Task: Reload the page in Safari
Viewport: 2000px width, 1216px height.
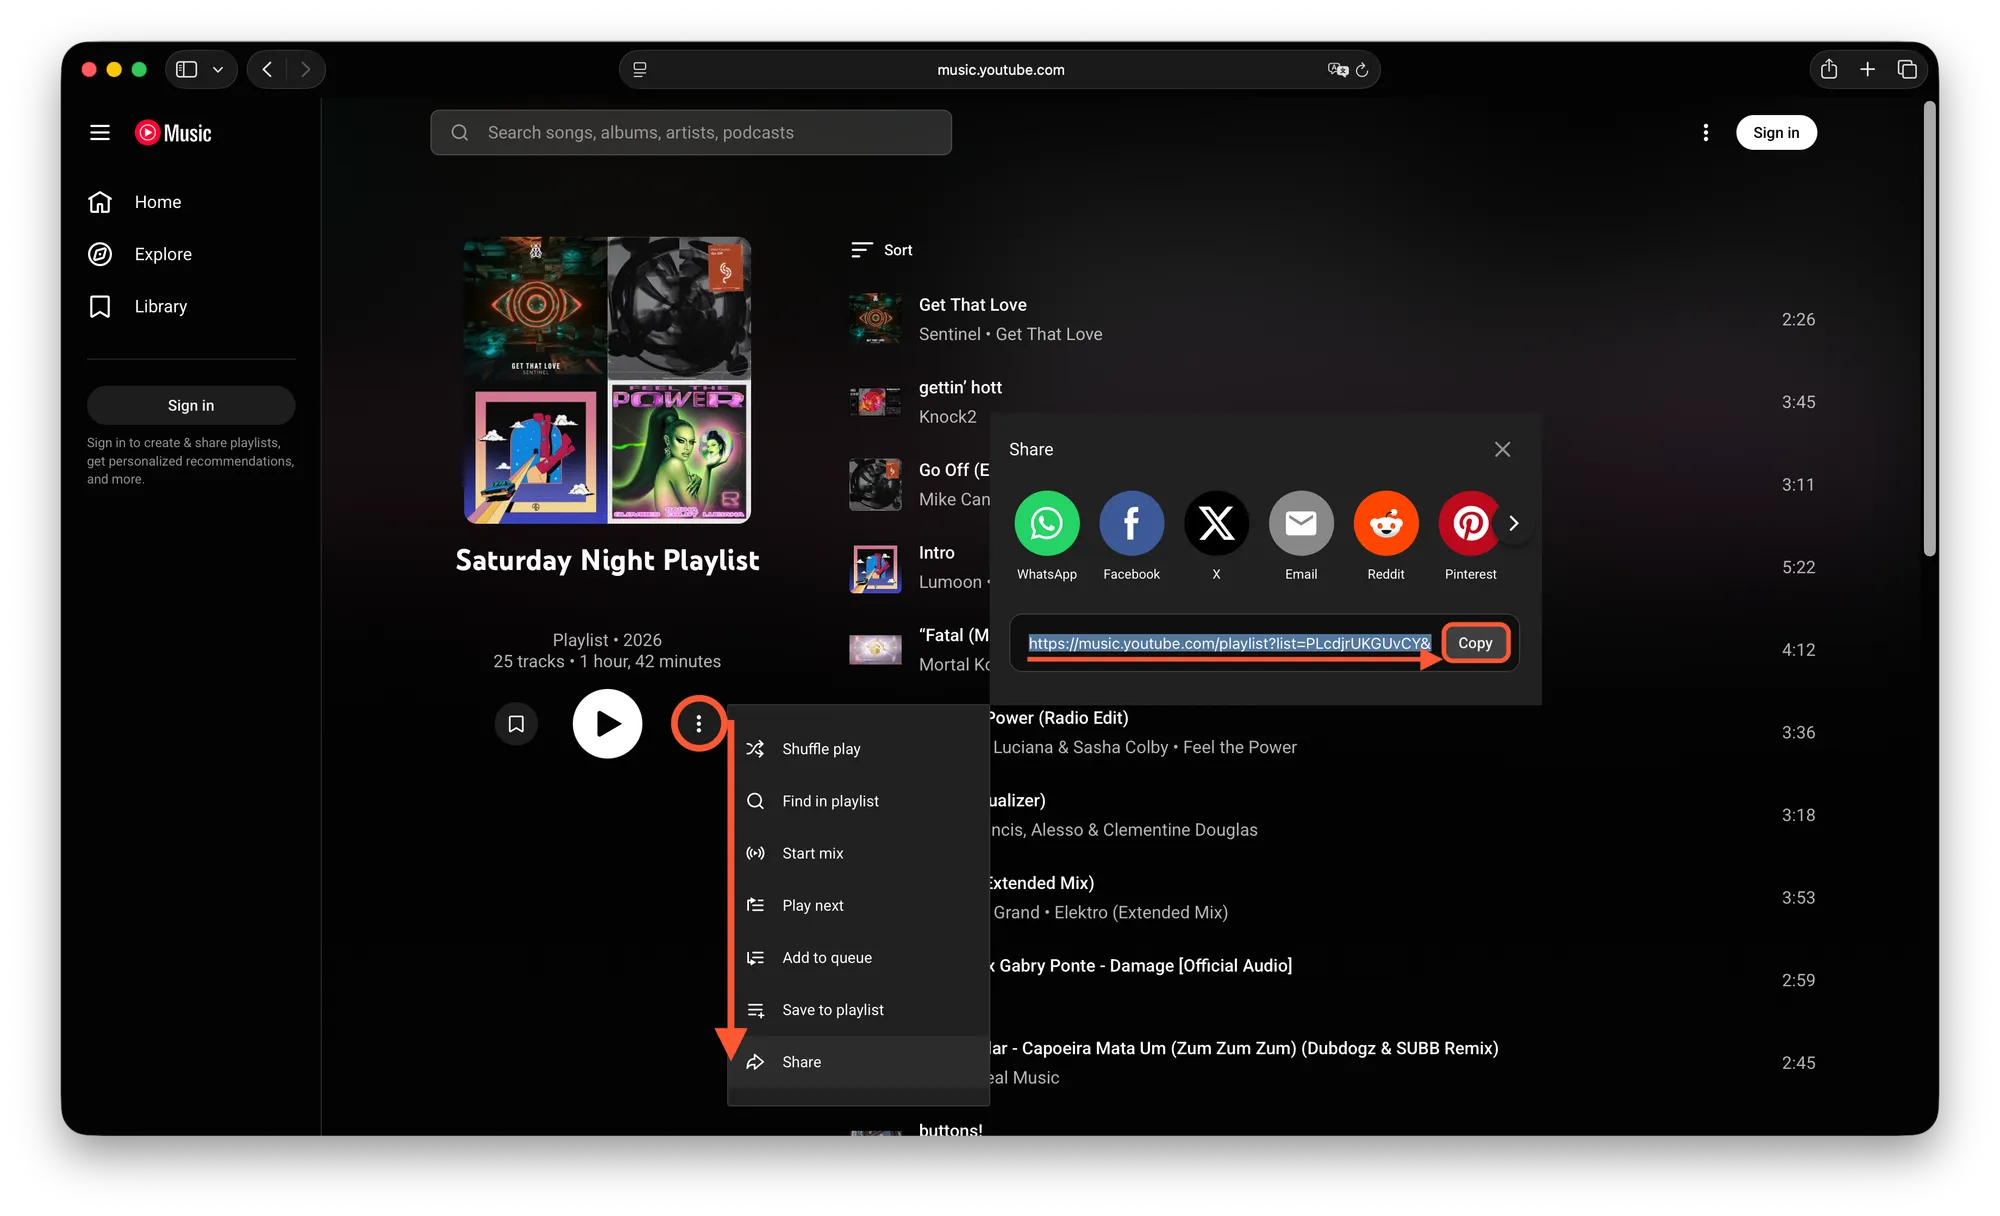Action: pos(1362,70)
